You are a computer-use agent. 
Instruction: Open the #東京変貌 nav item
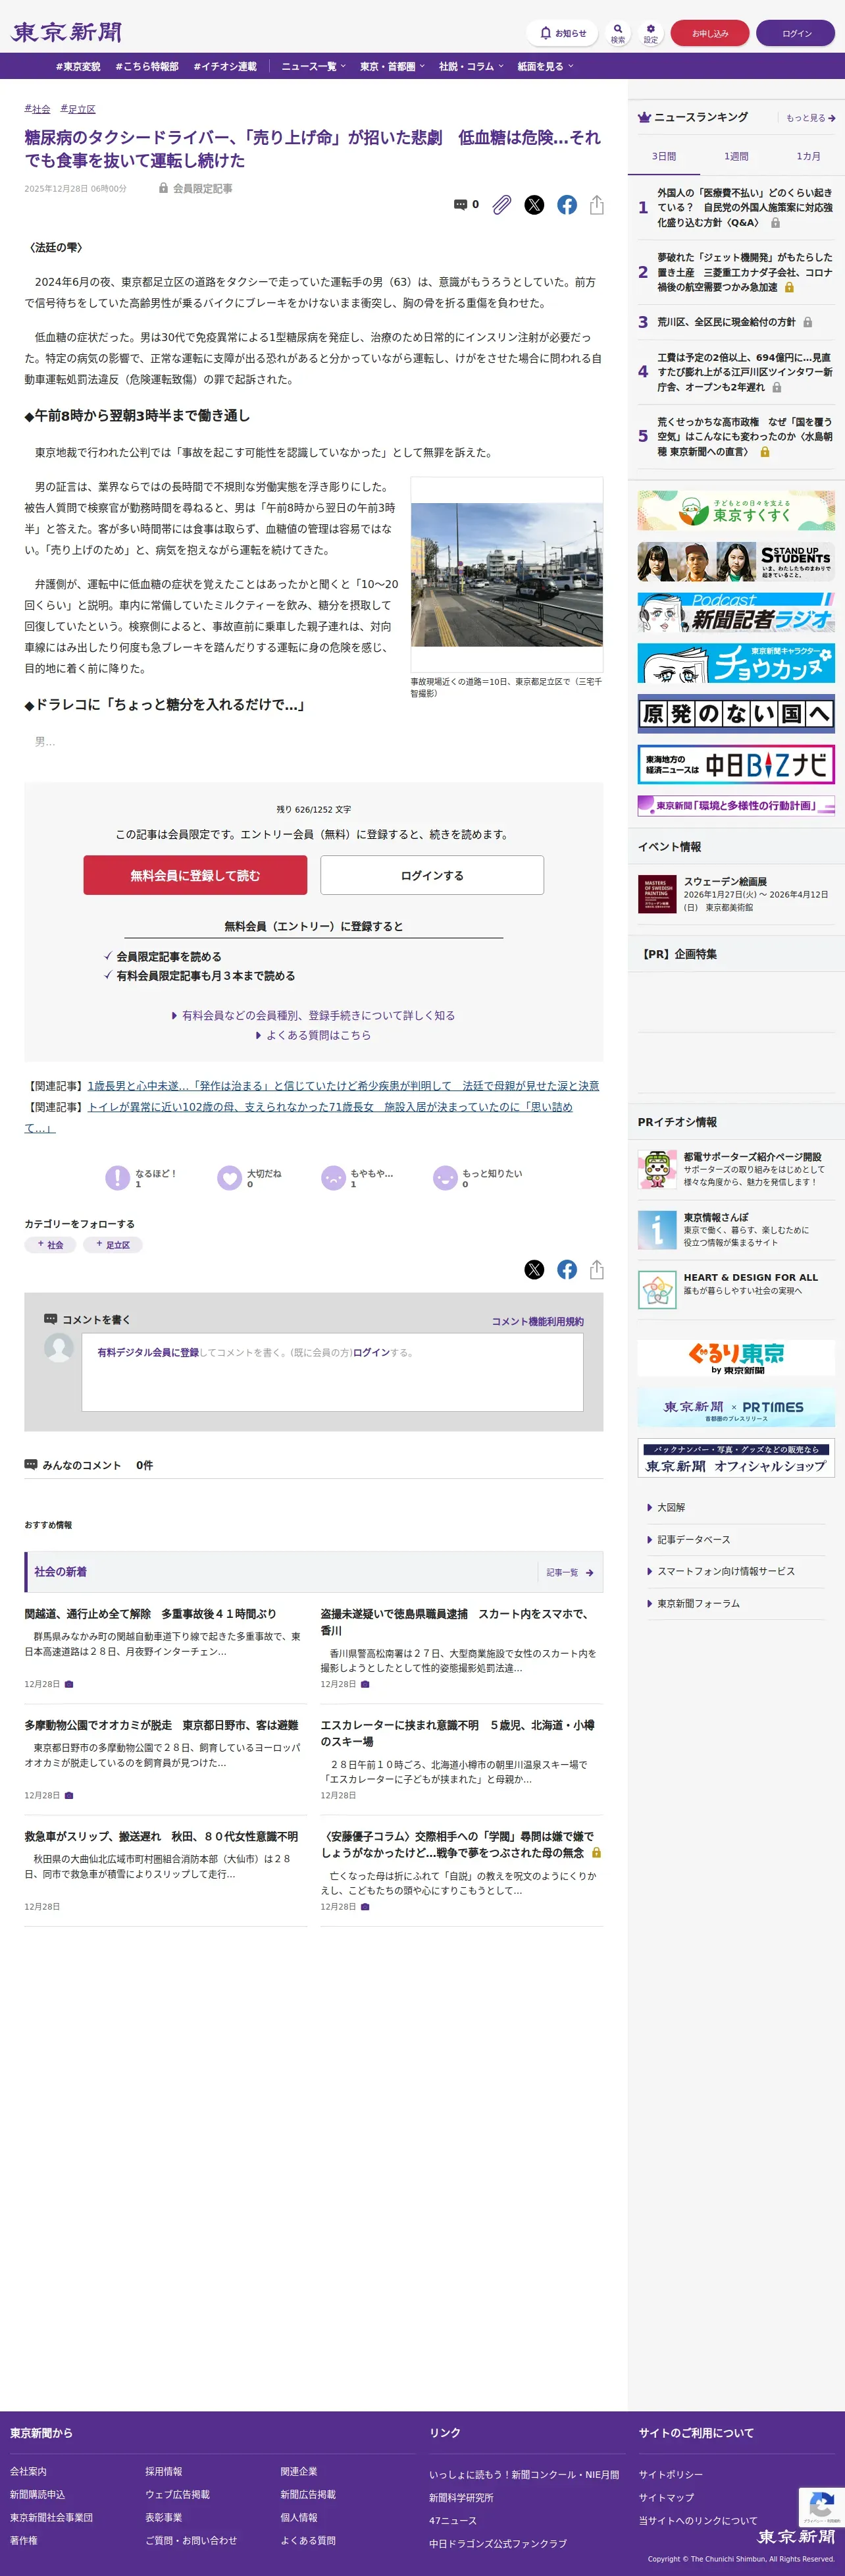click(x=78, y=66)
